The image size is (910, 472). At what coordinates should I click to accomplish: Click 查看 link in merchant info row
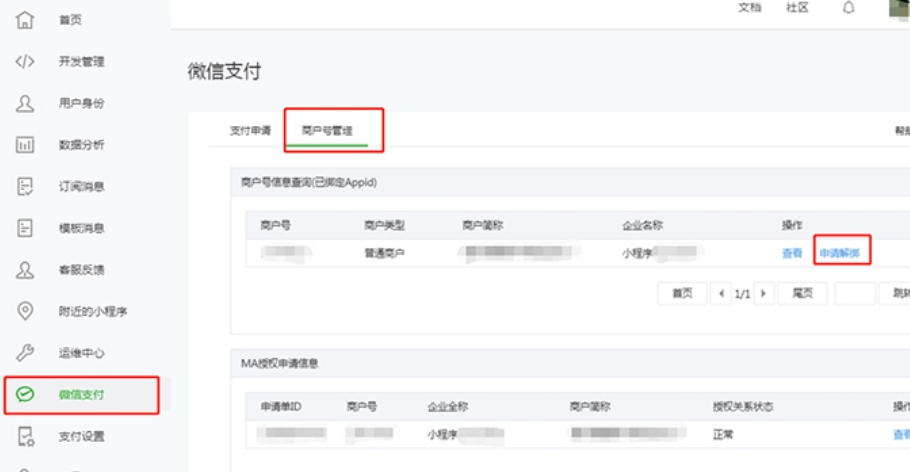[x=792, y=253]
